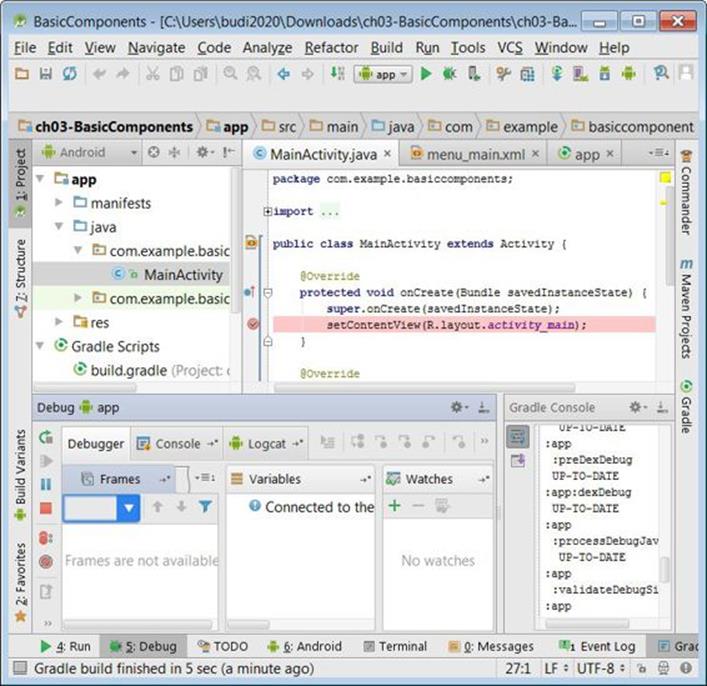This screenshot has width=707, height=686.
Task: Expand the folded import block
Action: coord(267,211)
